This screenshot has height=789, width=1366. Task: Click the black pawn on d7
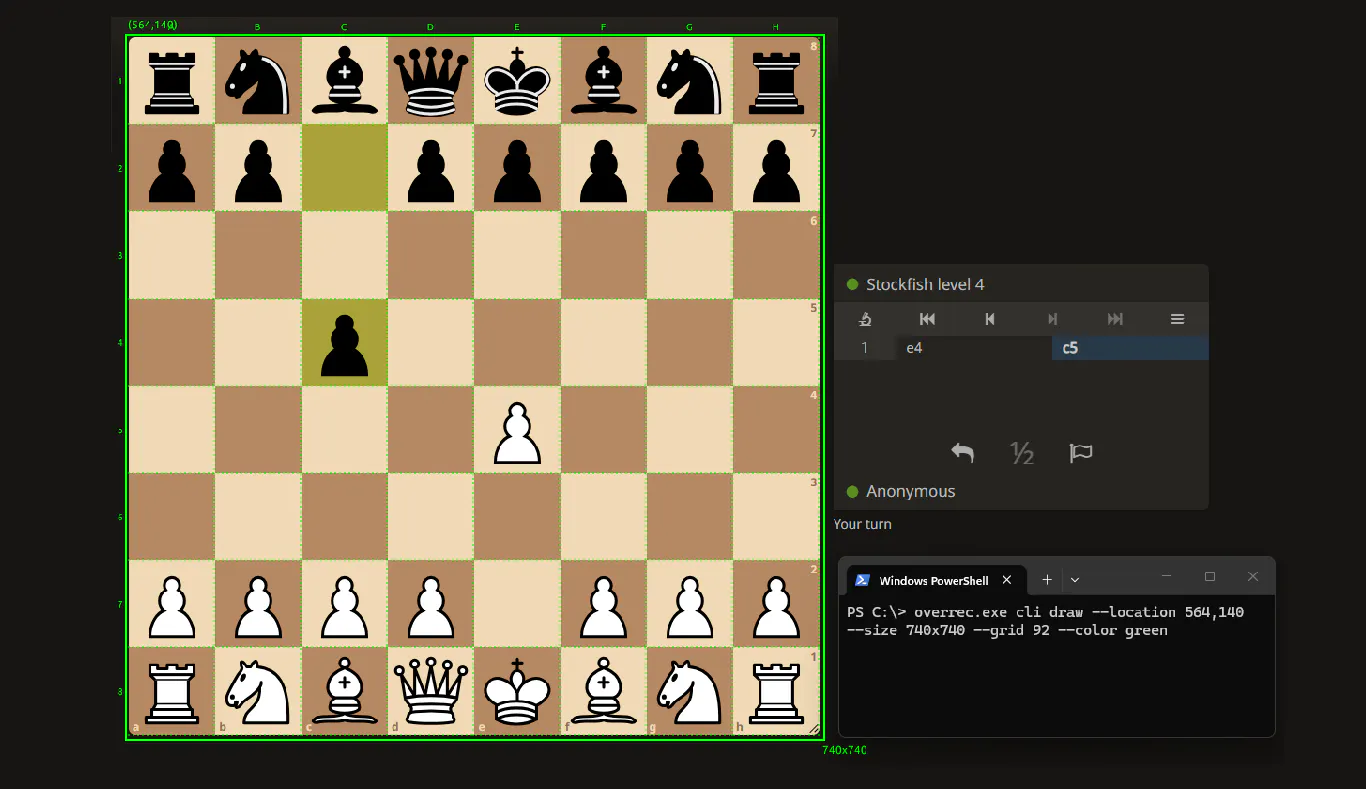point(431,169)
